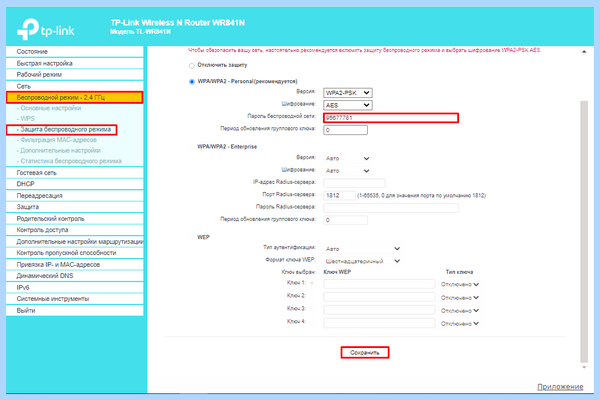600x400 pixels.
Task: Open the Сеть menu item
Action: click(x=75, y=86)
